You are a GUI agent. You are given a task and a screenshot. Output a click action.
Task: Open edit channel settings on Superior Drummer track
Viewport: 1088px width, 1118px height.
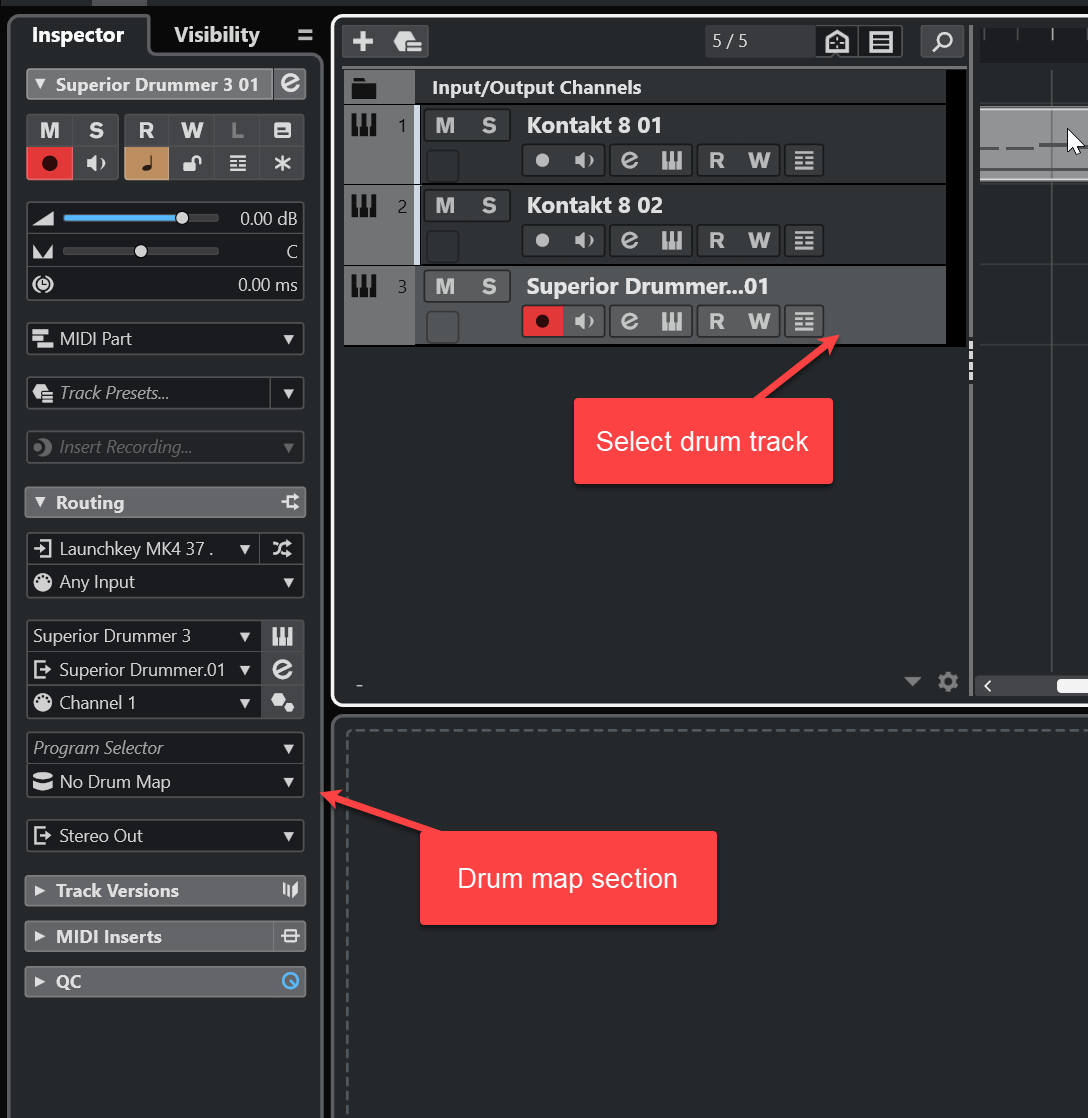click(x=630, y=321)
